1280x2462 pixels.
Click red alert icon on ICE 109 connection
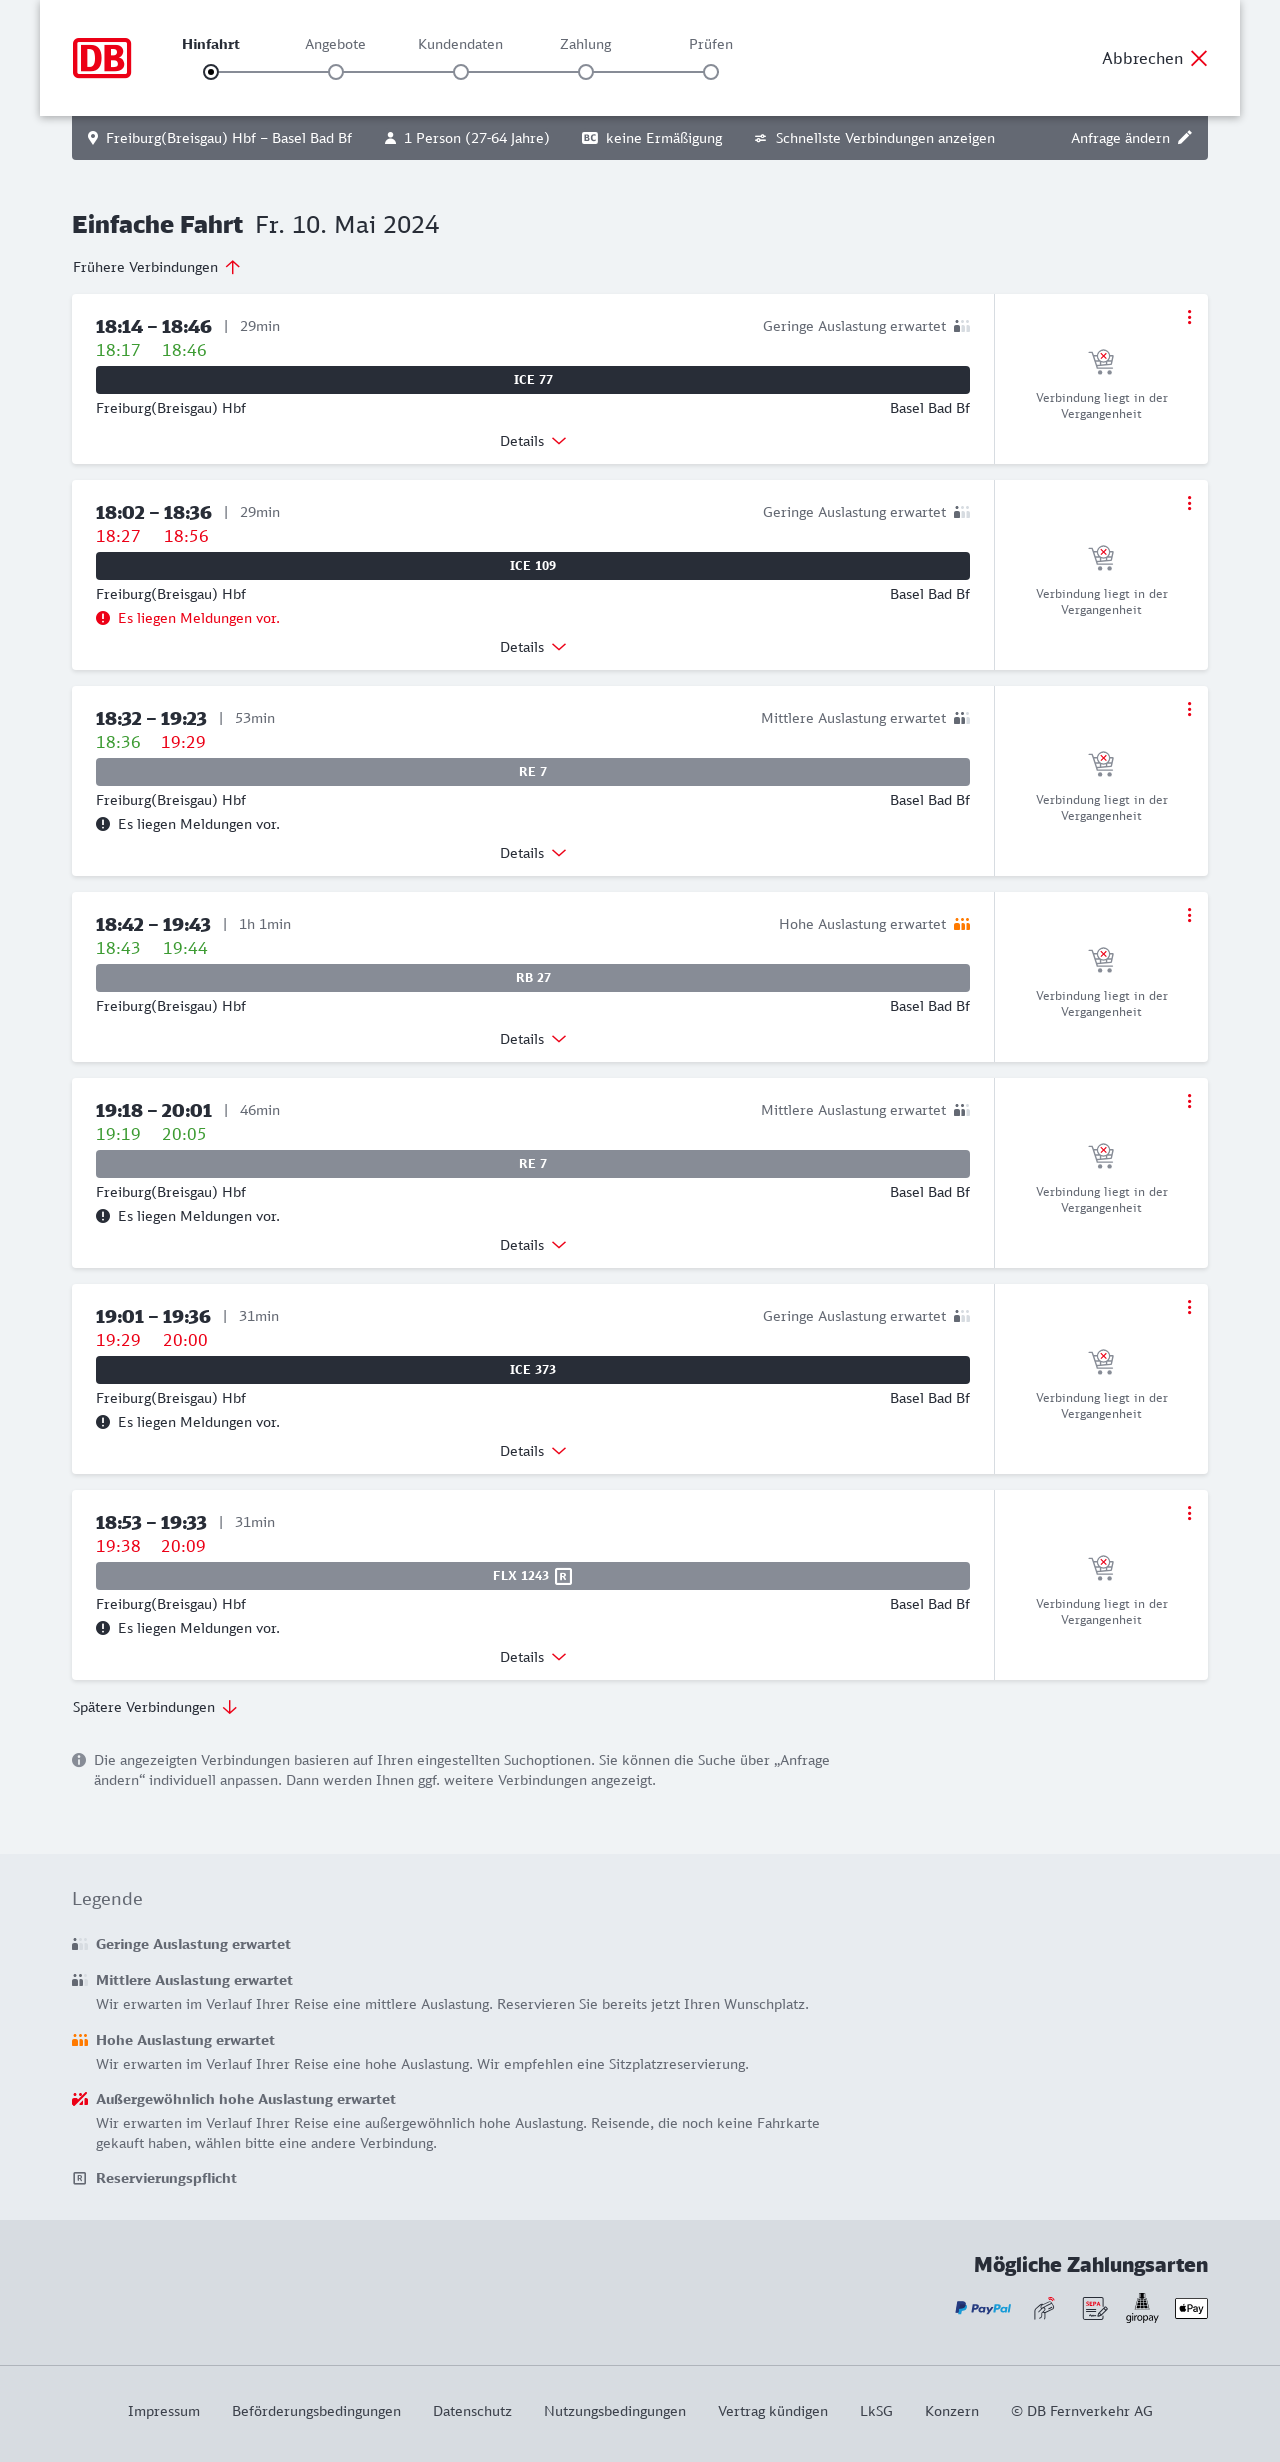click(x=103, y=618)
